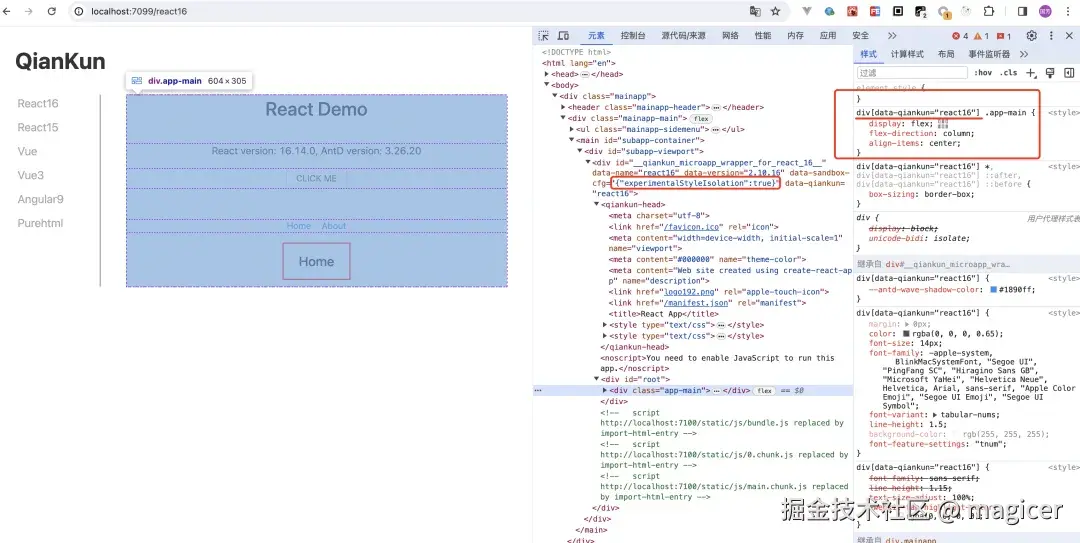This screenshot has height=543, width=1080.
Task: Click the translate page icon
Action: (x=756, y=11)
